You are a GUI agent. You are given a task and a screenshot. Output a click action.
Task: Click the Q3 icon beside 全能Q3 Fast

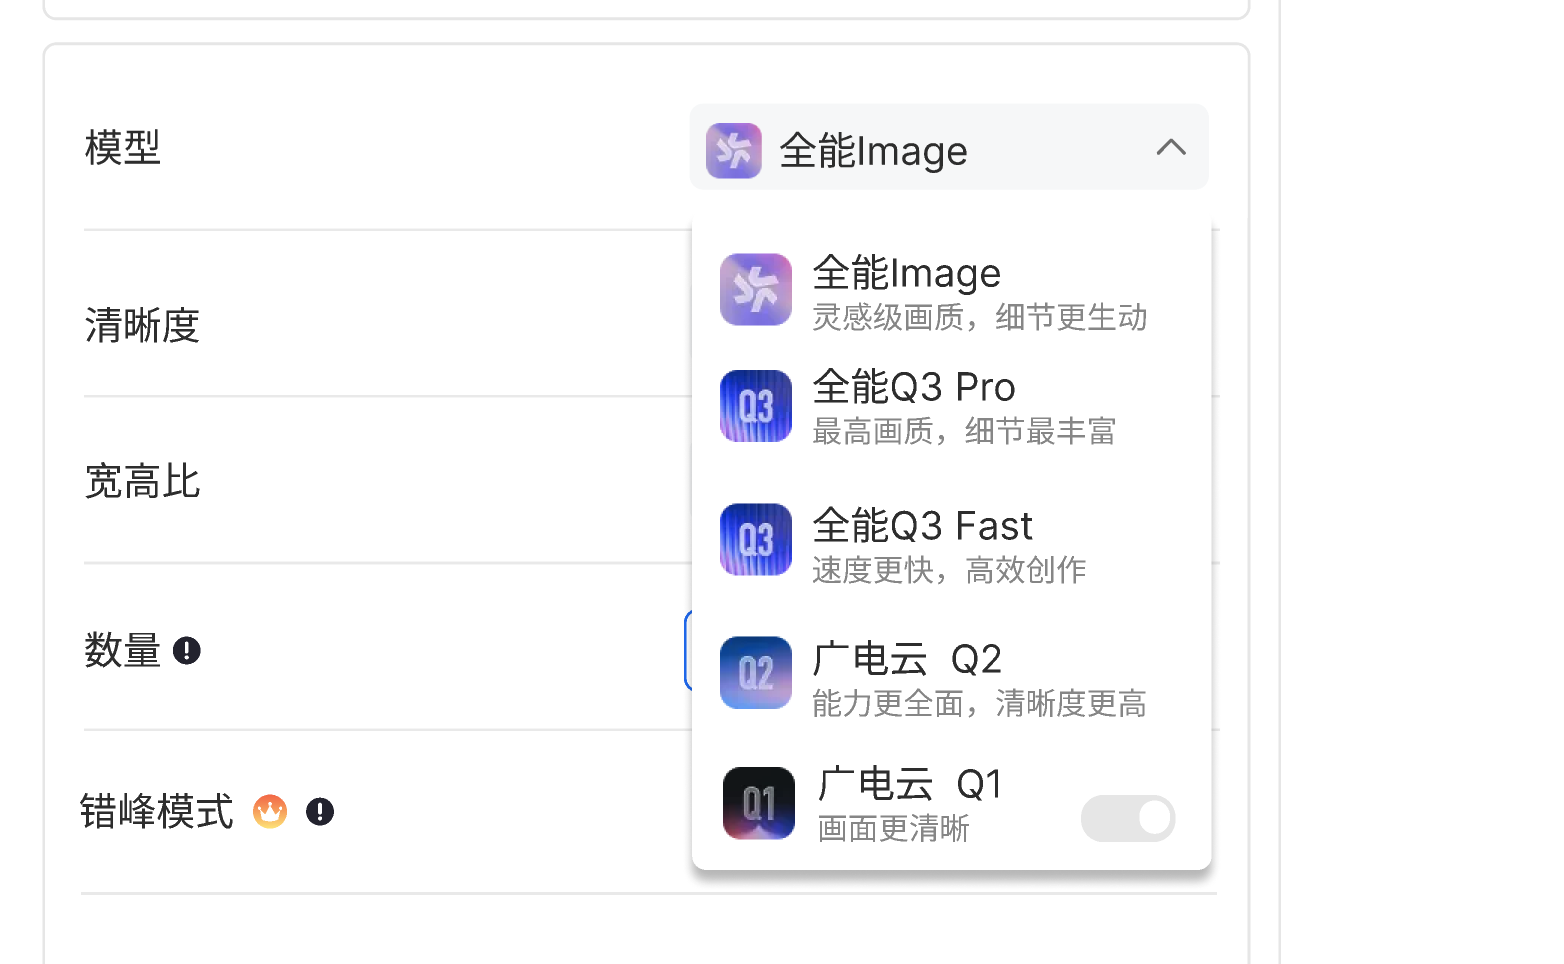pyautogui.click(x=756, y=540)
